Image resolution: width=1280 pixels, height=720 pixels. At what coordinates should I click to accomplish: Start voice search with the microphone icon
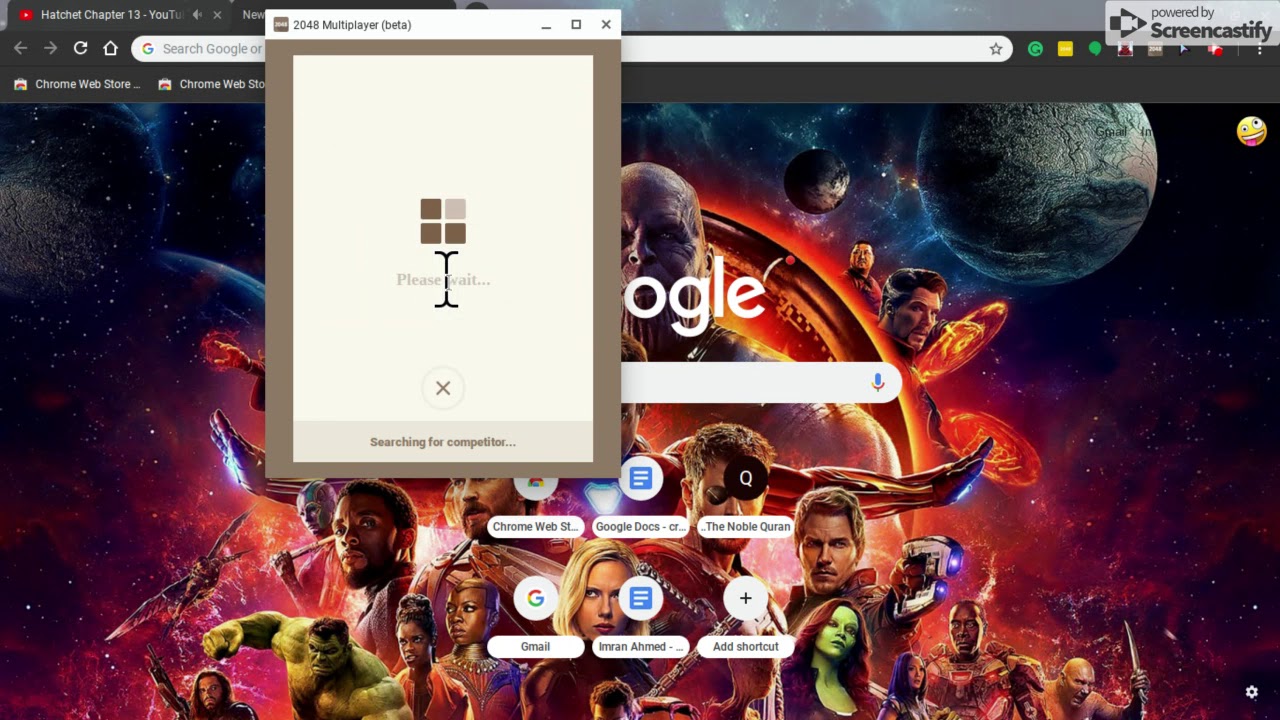click(877, 382)
